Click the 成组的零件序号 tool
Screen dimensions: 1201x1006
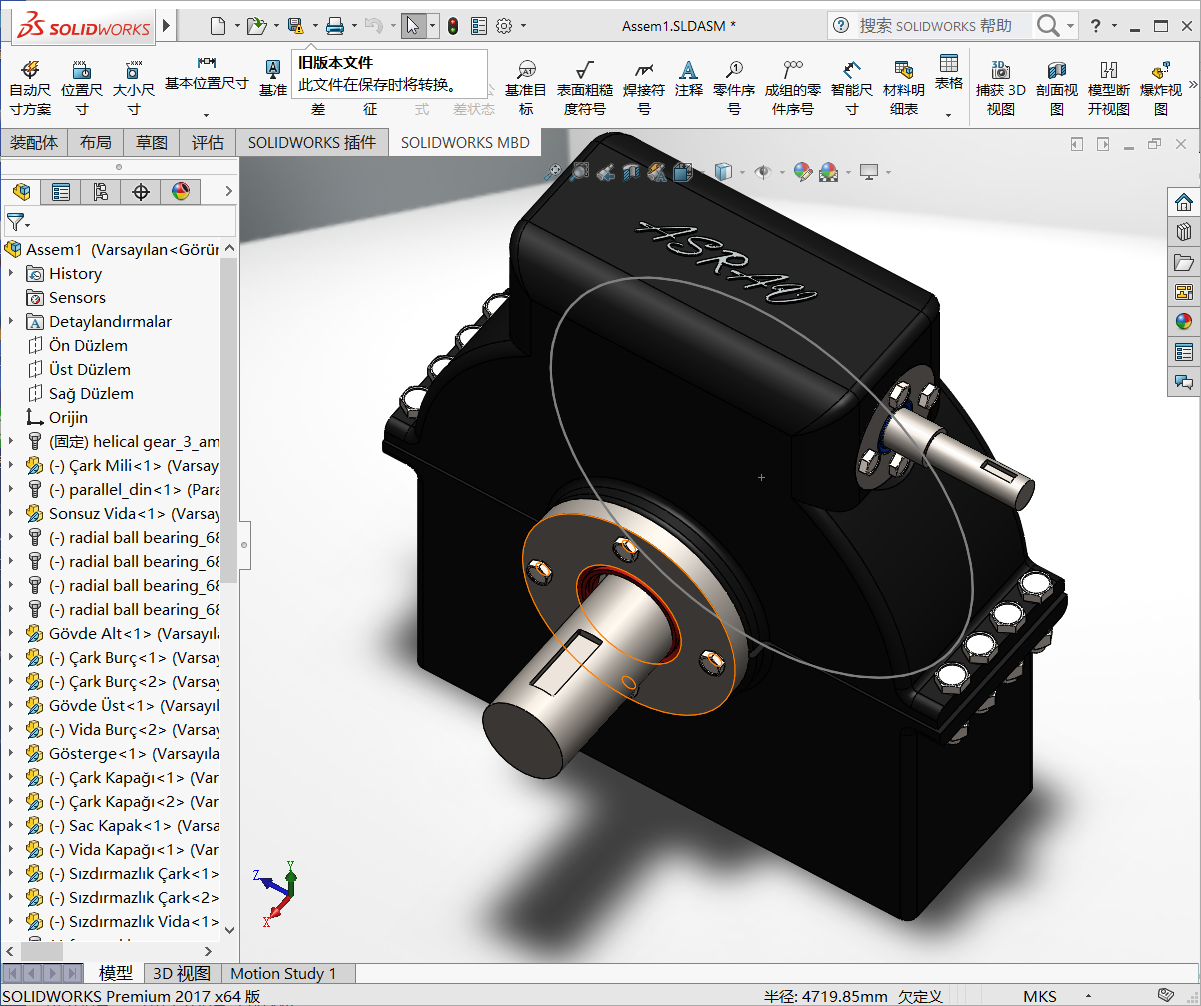tap(793, 88)
